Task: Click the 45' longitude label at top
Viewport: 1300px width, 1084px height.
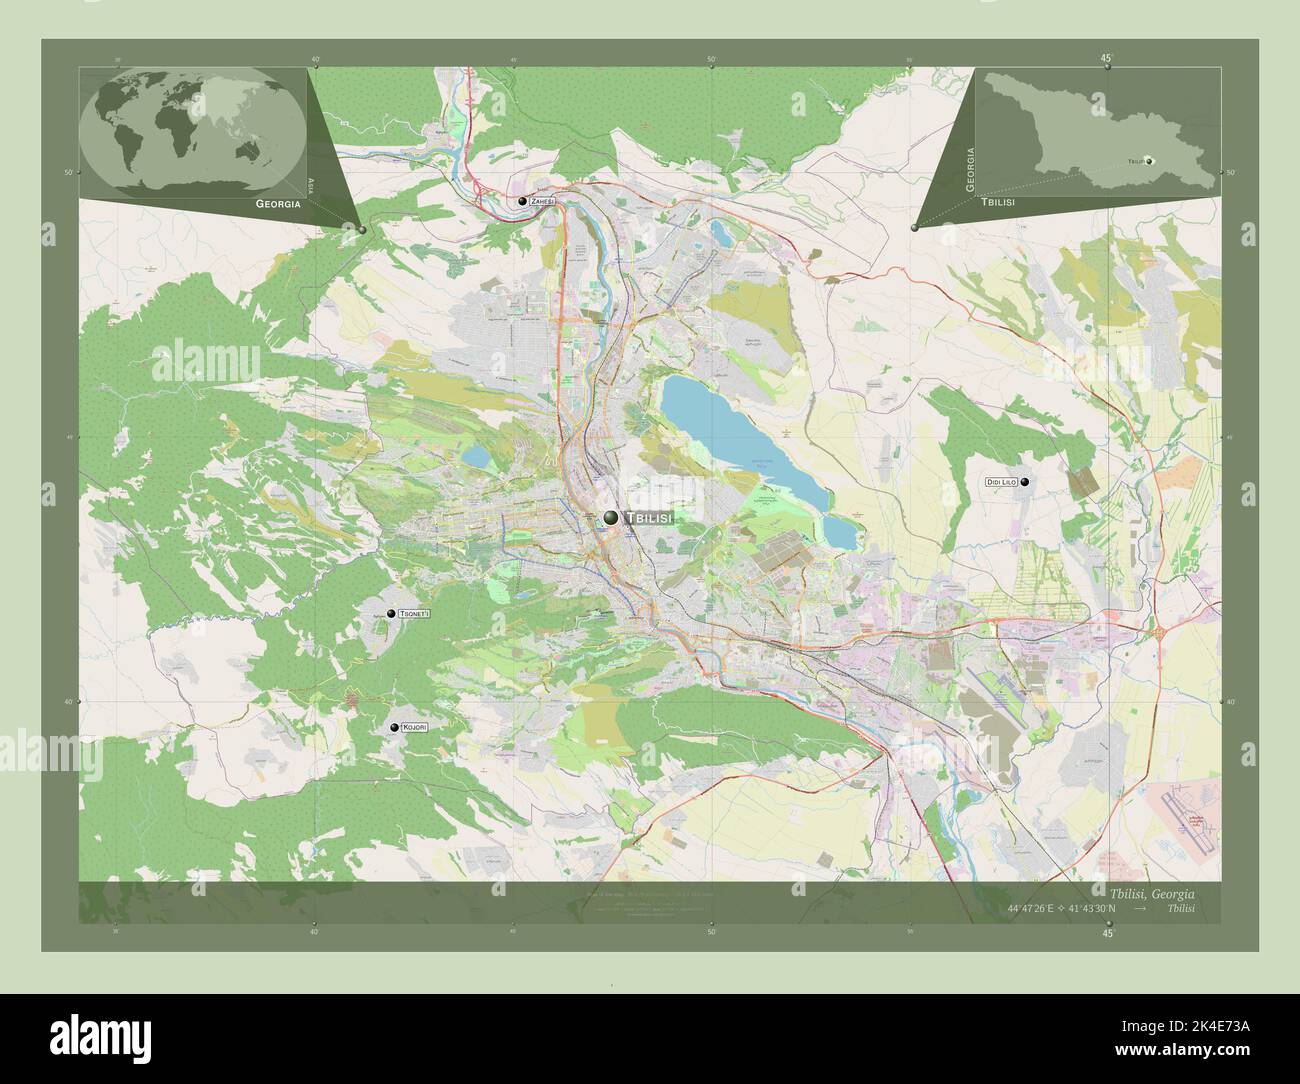Action: [x=1106, y=58]
